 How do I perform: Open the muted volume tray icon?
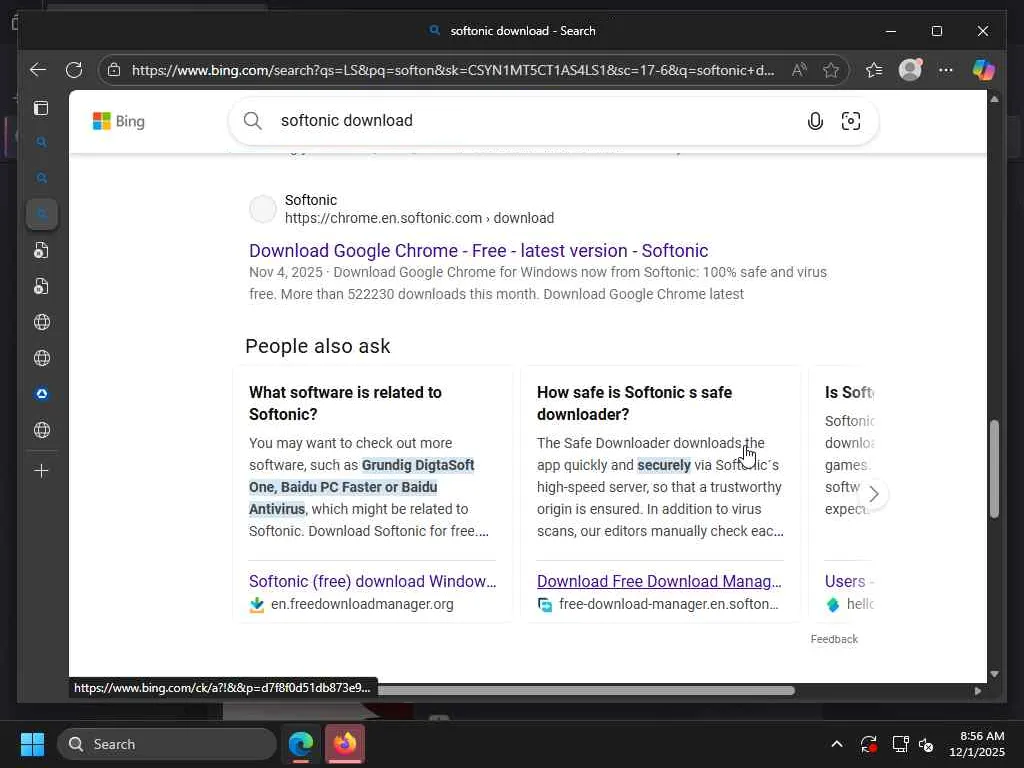(926, 744)
